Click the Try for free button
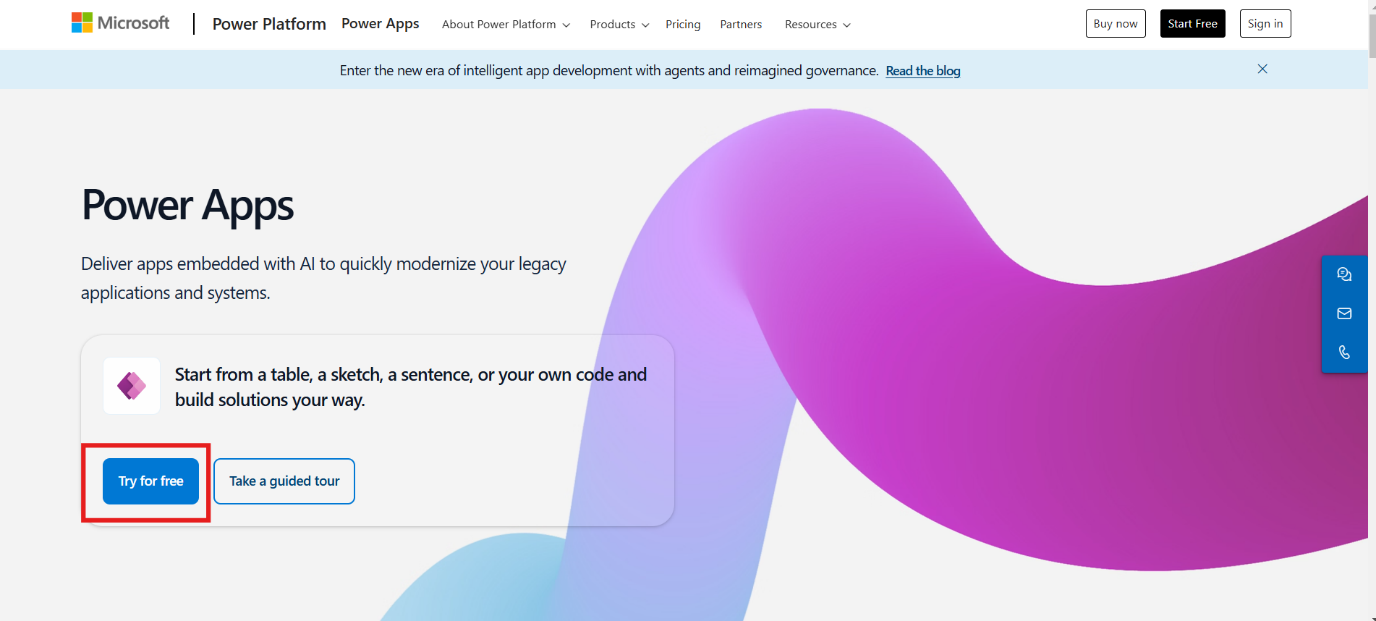Viewport: 1376px width, 621px height. click(150, 481)
